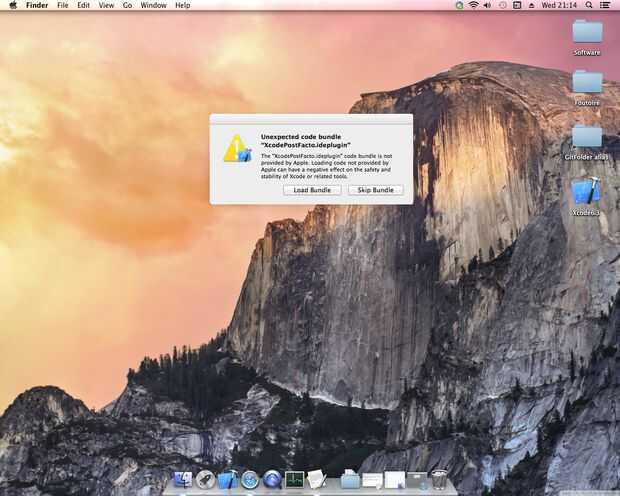This screenshot has width=620, height=496.
Task: Open Finder from the Dock
Action: (183, 480)
